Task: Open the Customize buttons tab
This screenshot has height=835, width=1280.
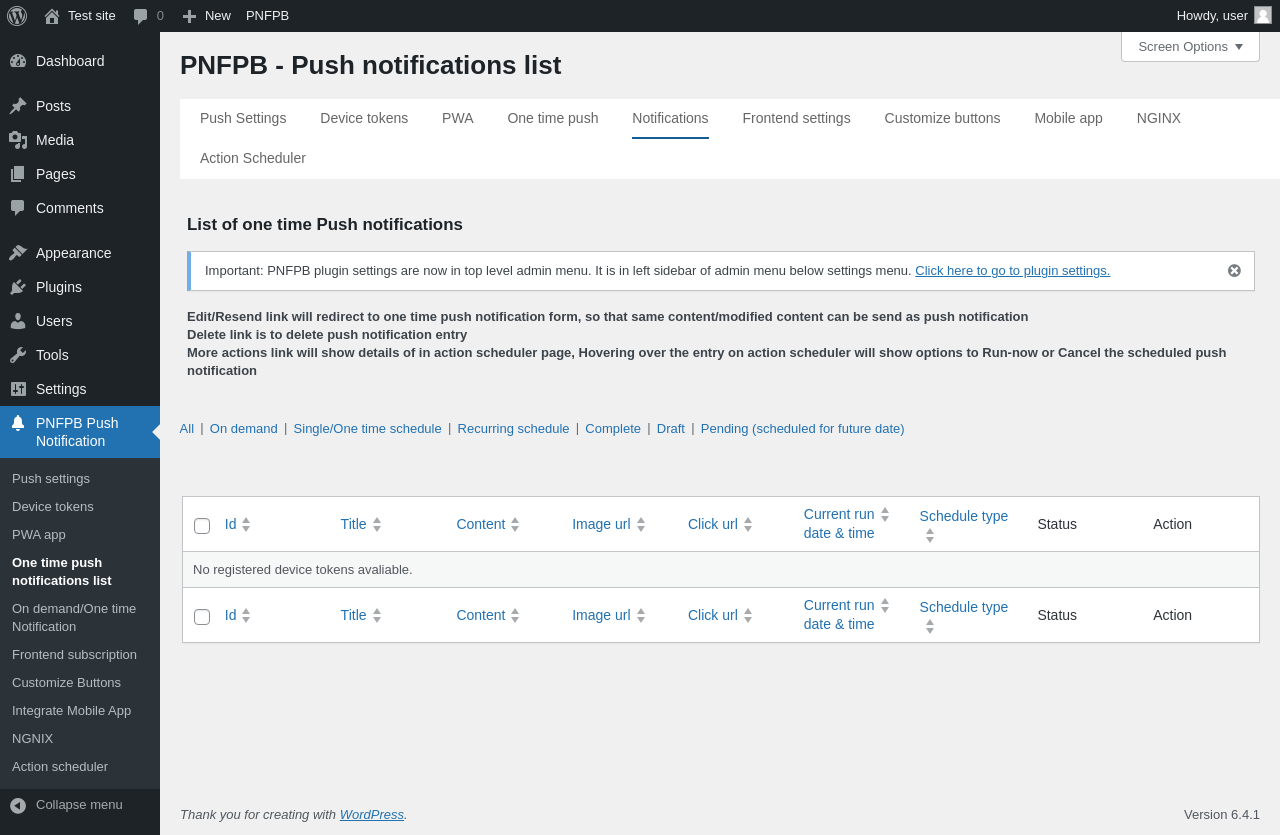Action: (942, 118)
